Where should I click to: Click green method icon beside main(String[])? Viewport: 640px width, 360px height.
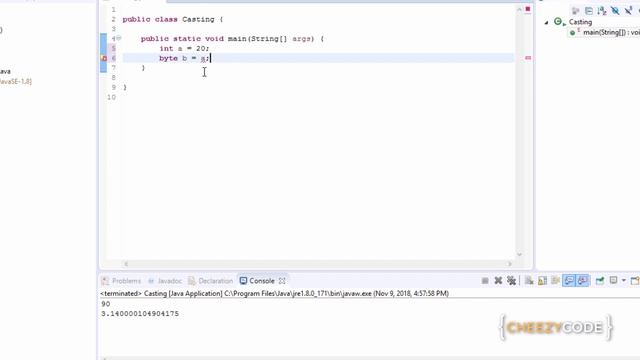[573, 33]
